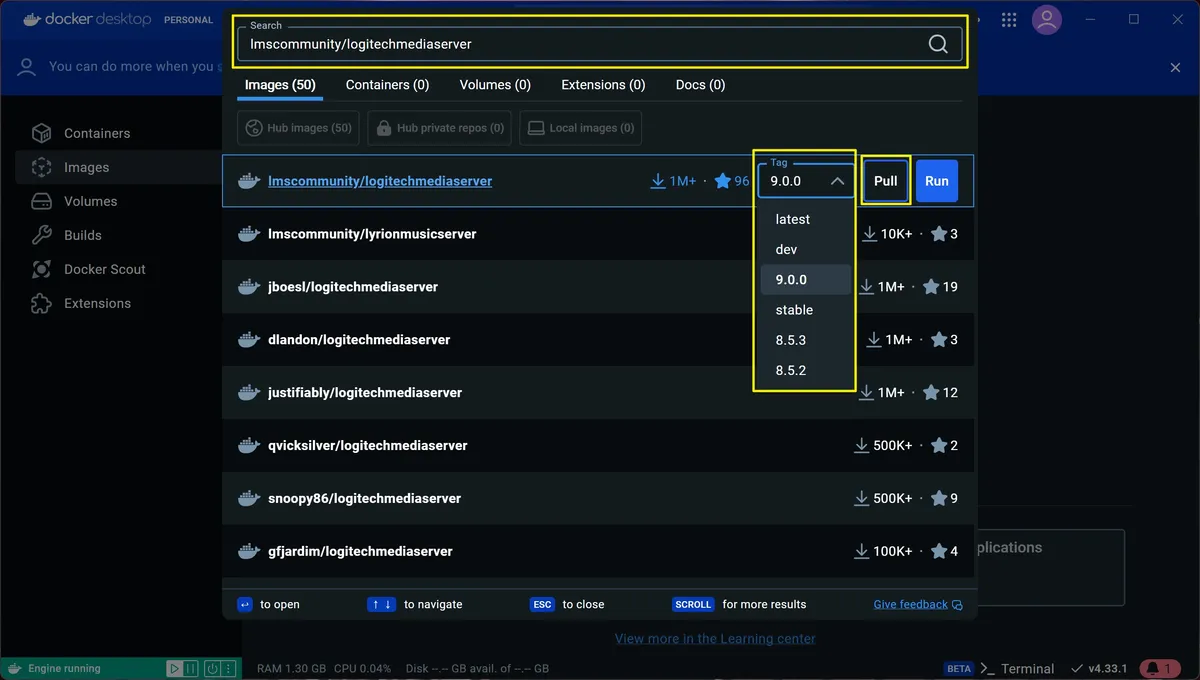
Task: Choose the 'latest' tag option
Action: (x=806, y=219)
